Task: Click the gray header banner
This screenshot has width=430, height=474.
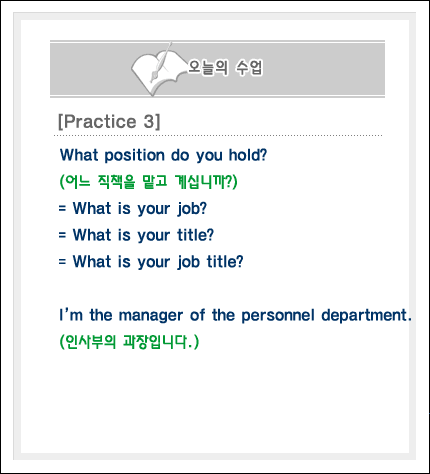Action: point(217,69)
